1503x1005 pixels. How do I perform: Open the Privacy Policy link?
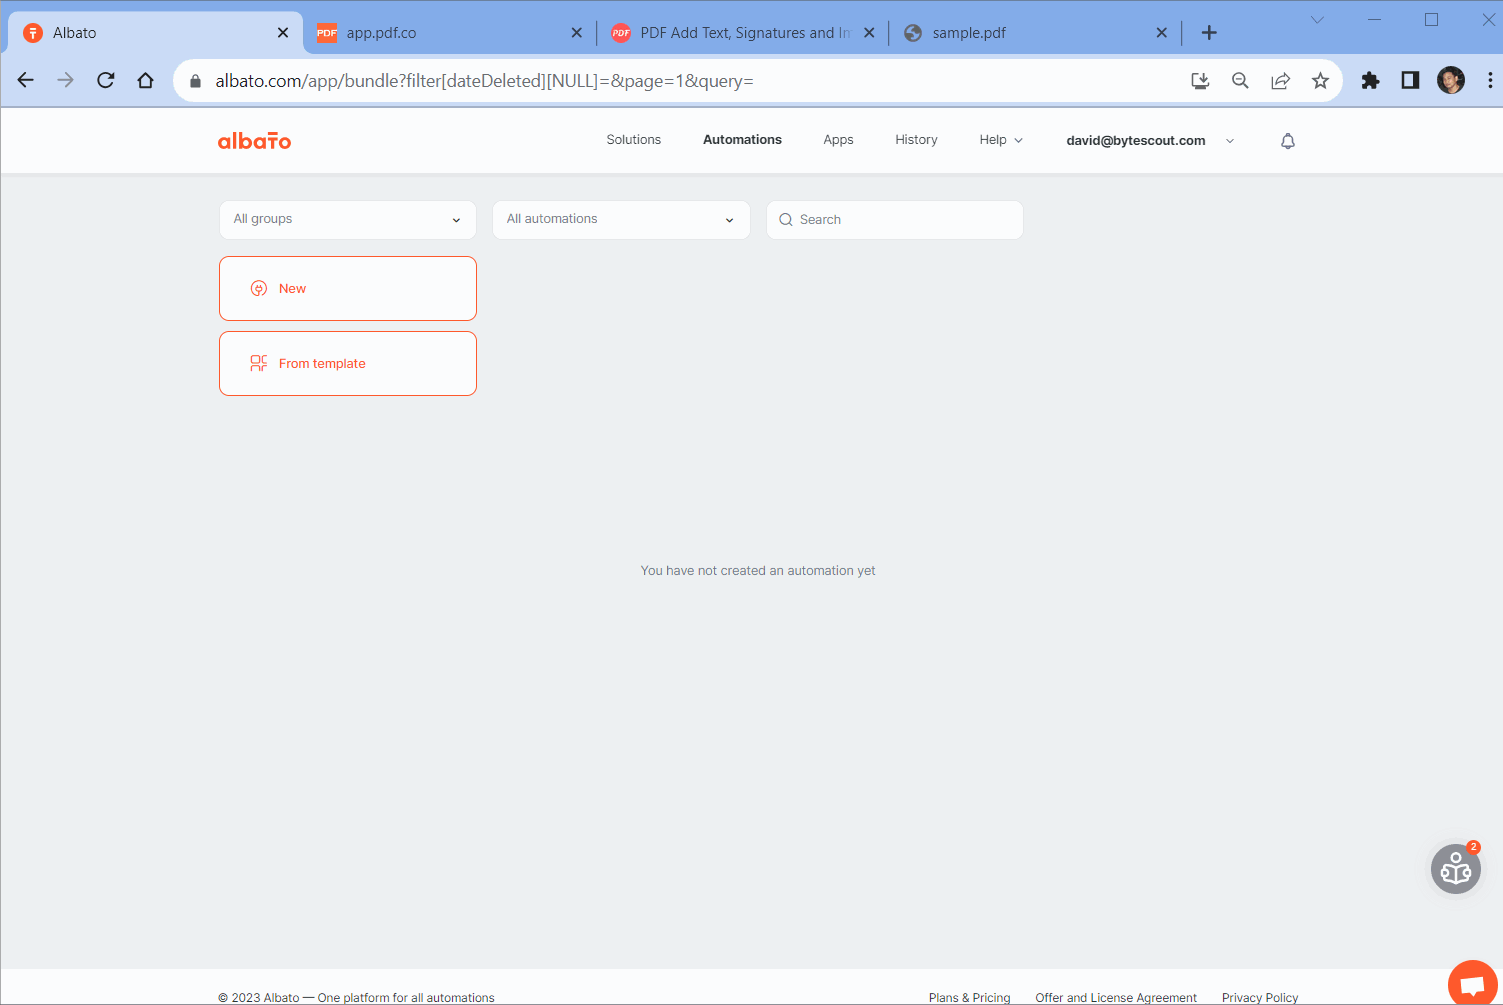[1260, 998]
